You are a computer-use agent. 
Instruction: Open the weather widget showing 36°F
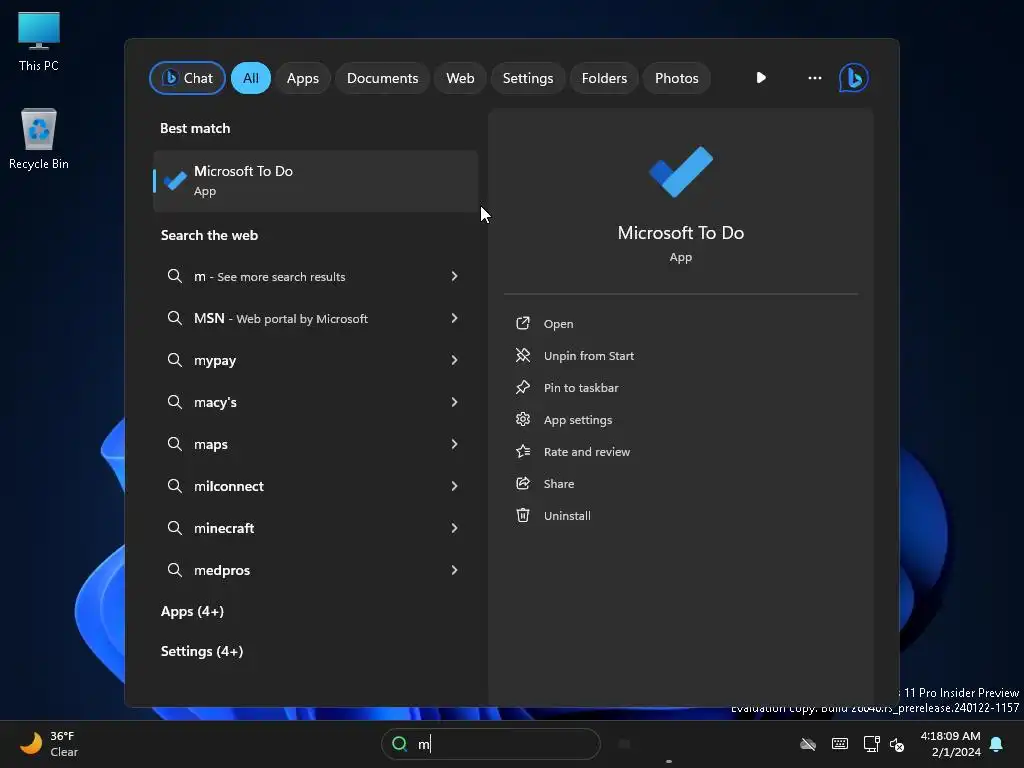tap(48, 744)
